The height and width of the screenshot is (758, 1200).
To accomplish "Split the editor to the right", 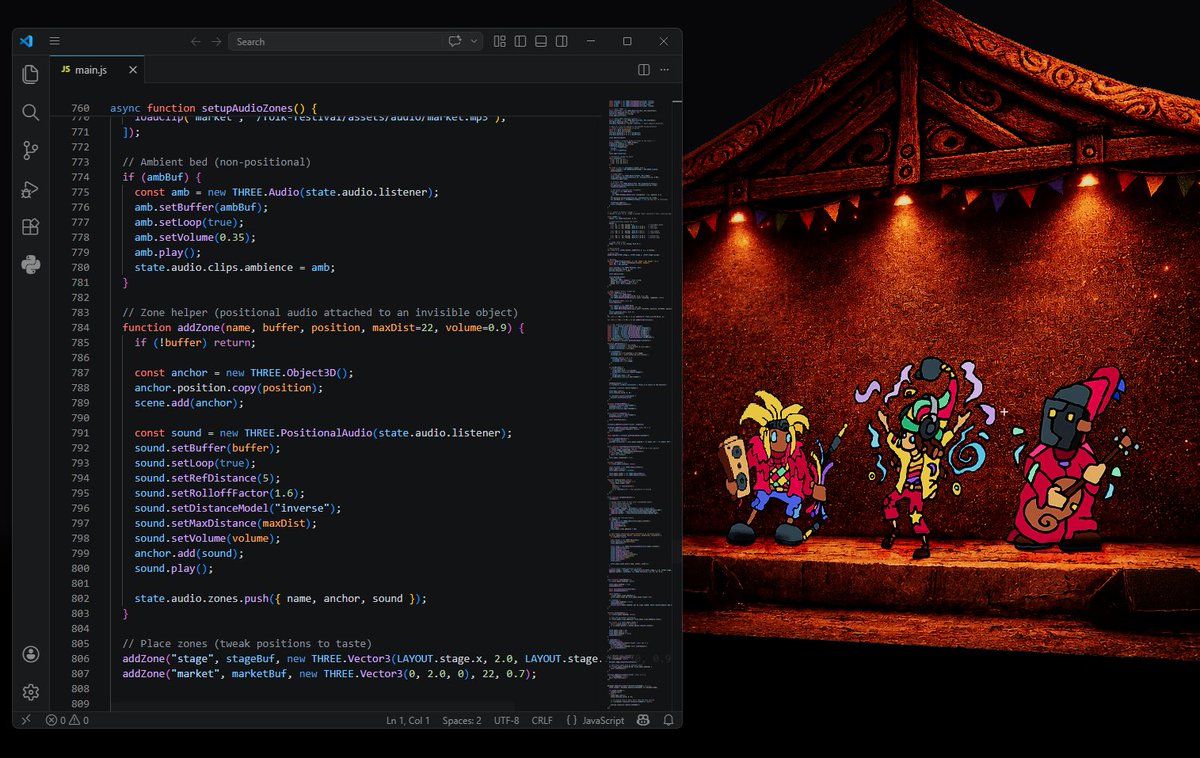I will [x=644, y=70].
